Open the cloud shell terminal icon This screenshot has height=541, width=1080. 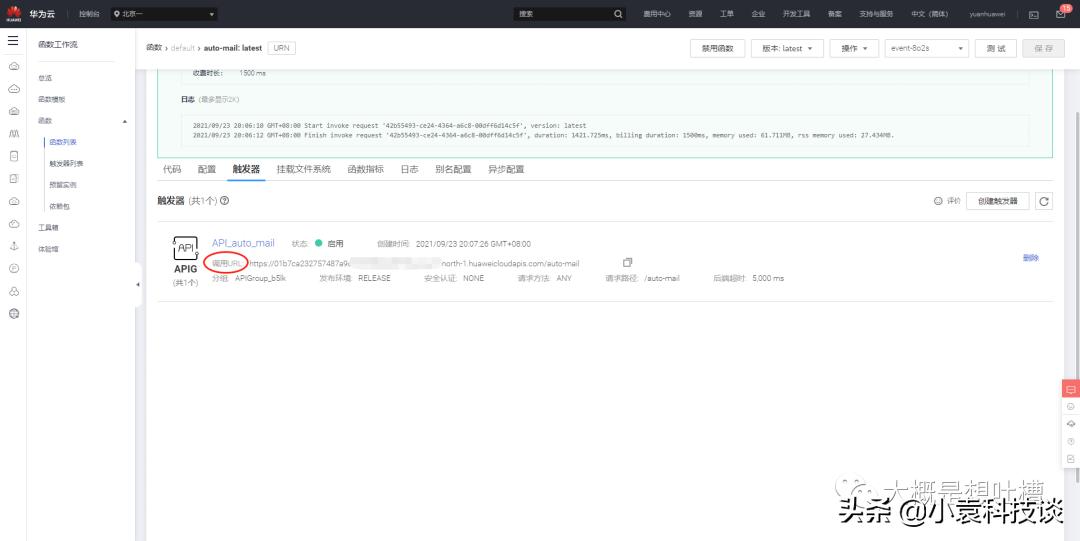(x=1033, y=14)
